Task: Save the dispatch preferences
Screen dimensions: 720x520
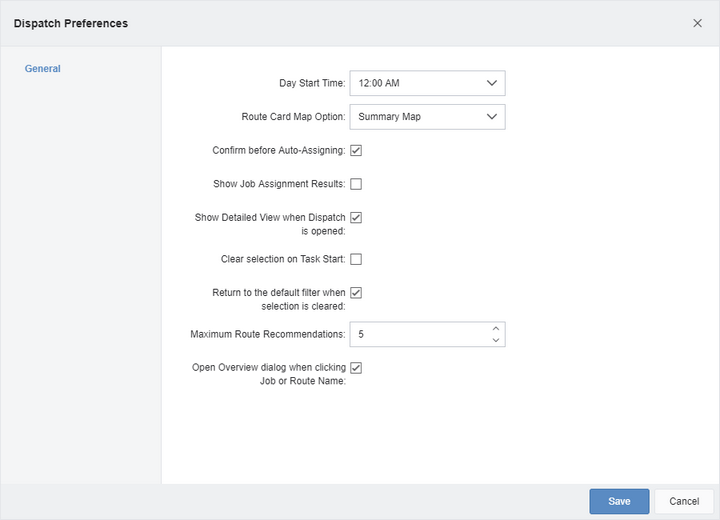Action: click(x=619, y=501)
